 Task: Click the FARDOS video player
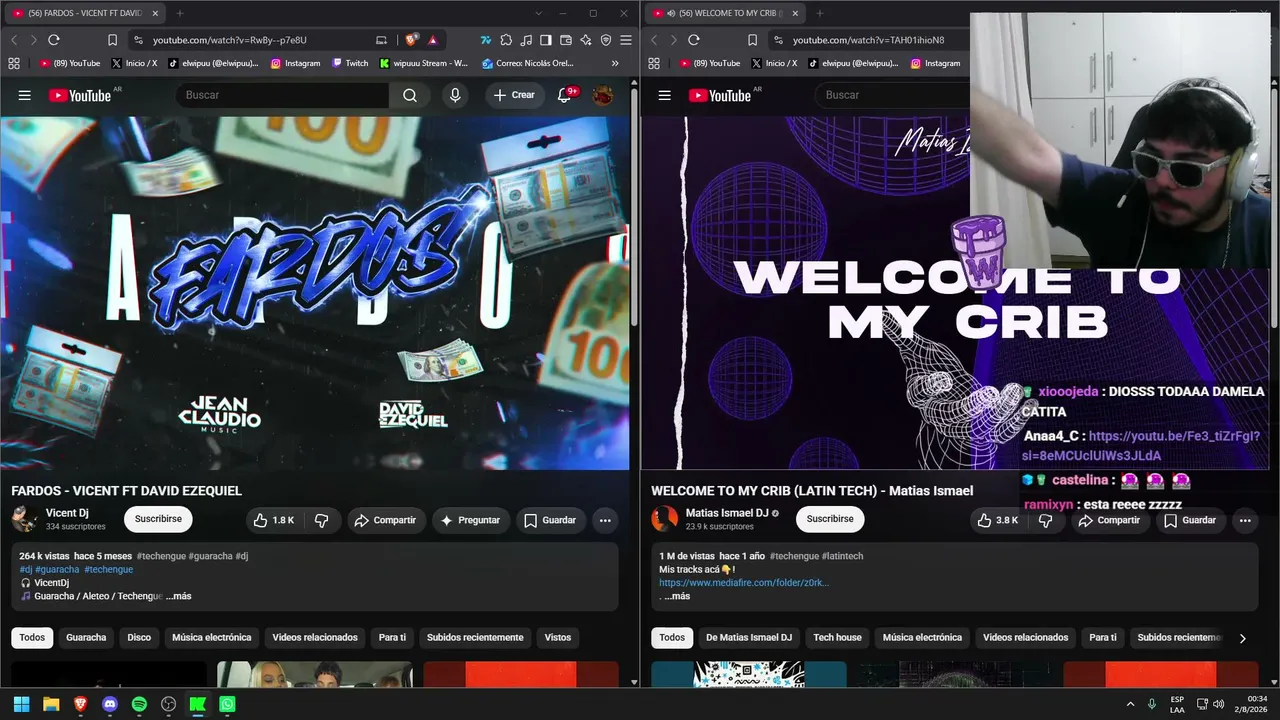click(x=315, y=294)
